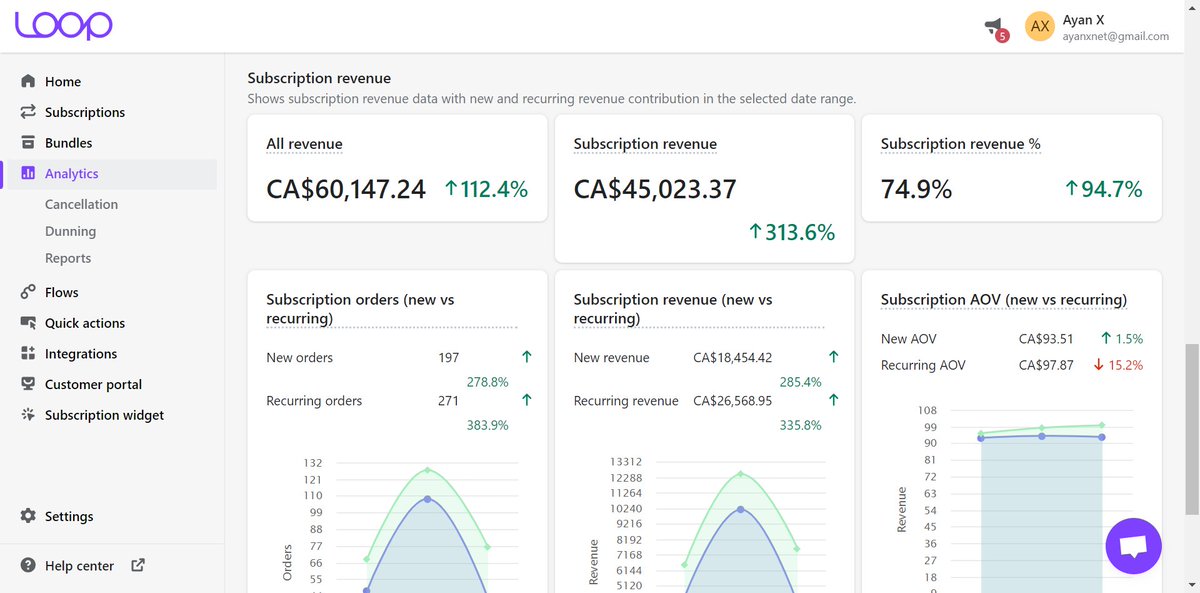Click the 383.9% recurring orders change
The height and width of the screenshot is (593, 1200).
[x=488, y=425]
